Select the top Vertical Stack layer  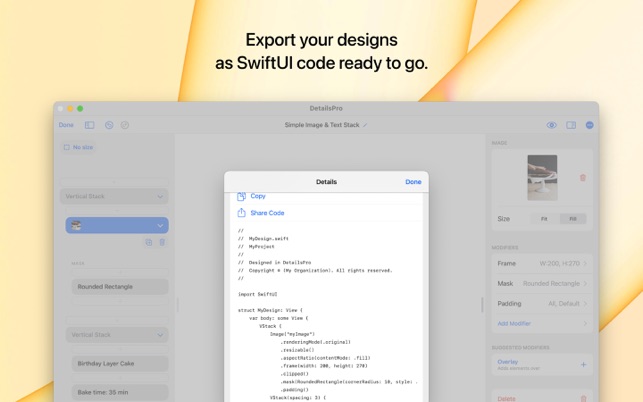114,196
